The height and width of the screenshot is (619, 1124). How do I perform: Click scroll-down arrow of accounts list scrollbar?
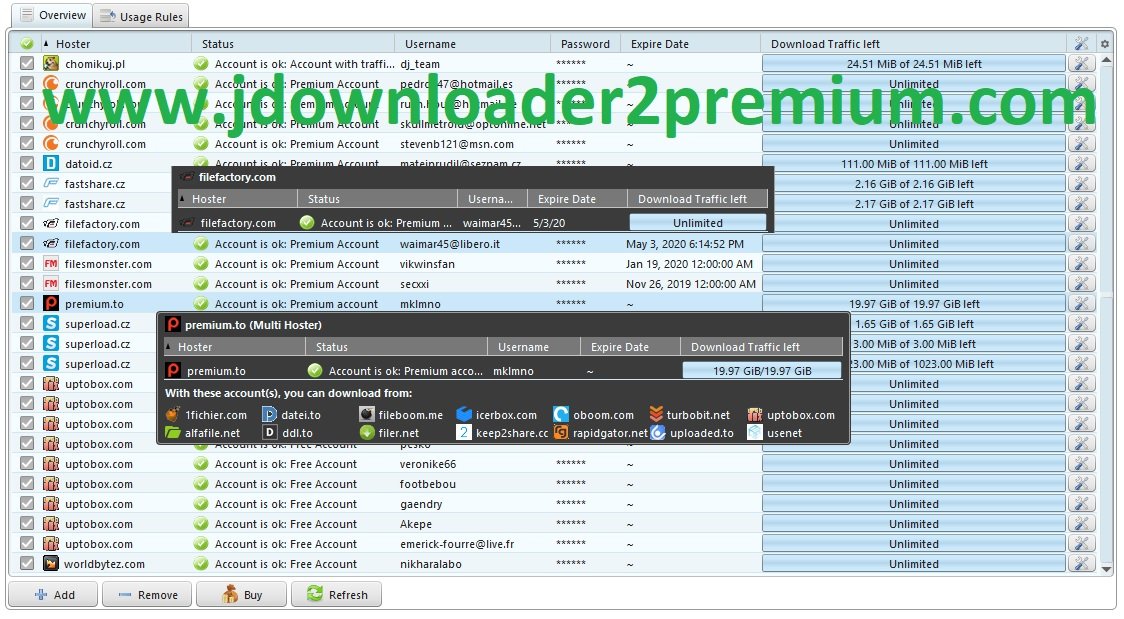tap(1106, 569)
